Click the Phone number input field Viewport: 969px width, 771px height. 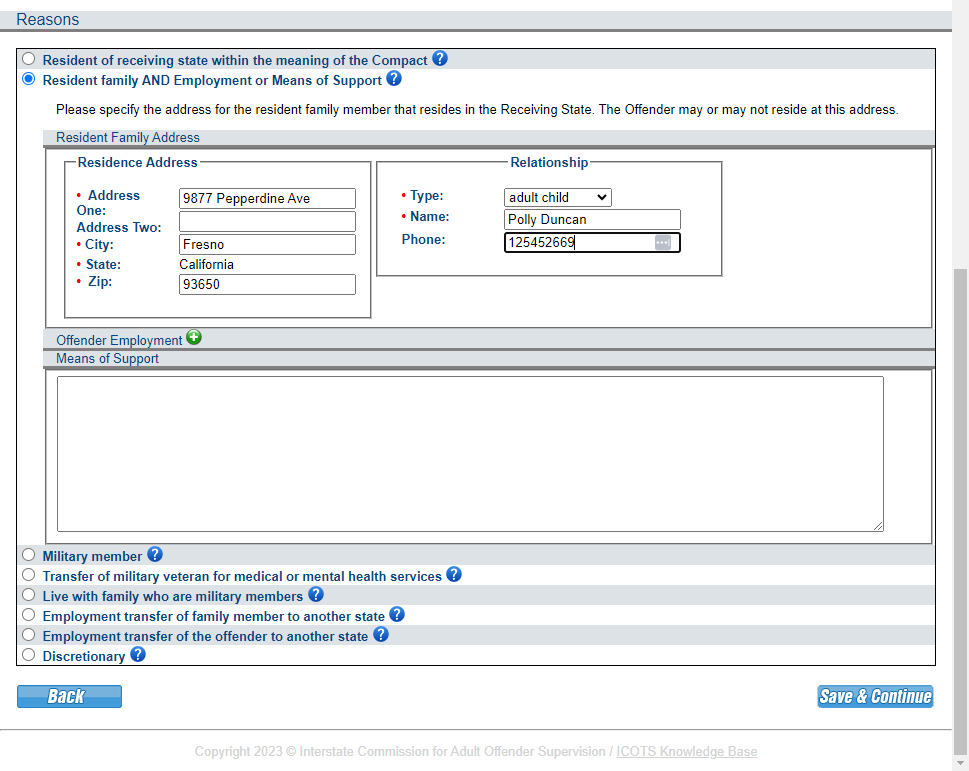click(x=592, y=242)
